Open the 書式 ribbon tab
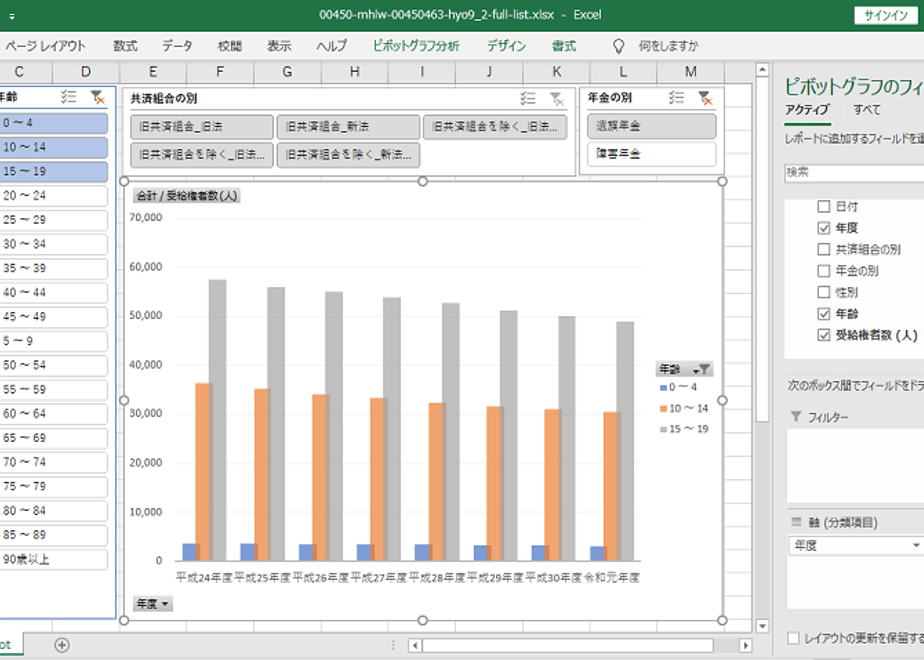Screen dimensions: 924x660 564,46
